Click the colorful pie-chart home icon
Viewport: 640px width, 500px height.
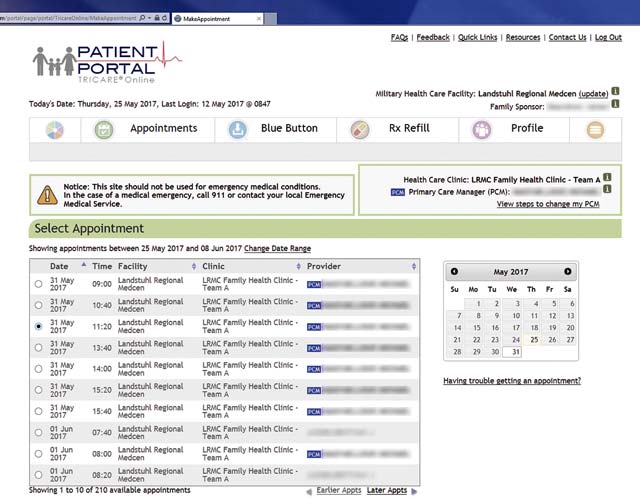coord(55,129)
